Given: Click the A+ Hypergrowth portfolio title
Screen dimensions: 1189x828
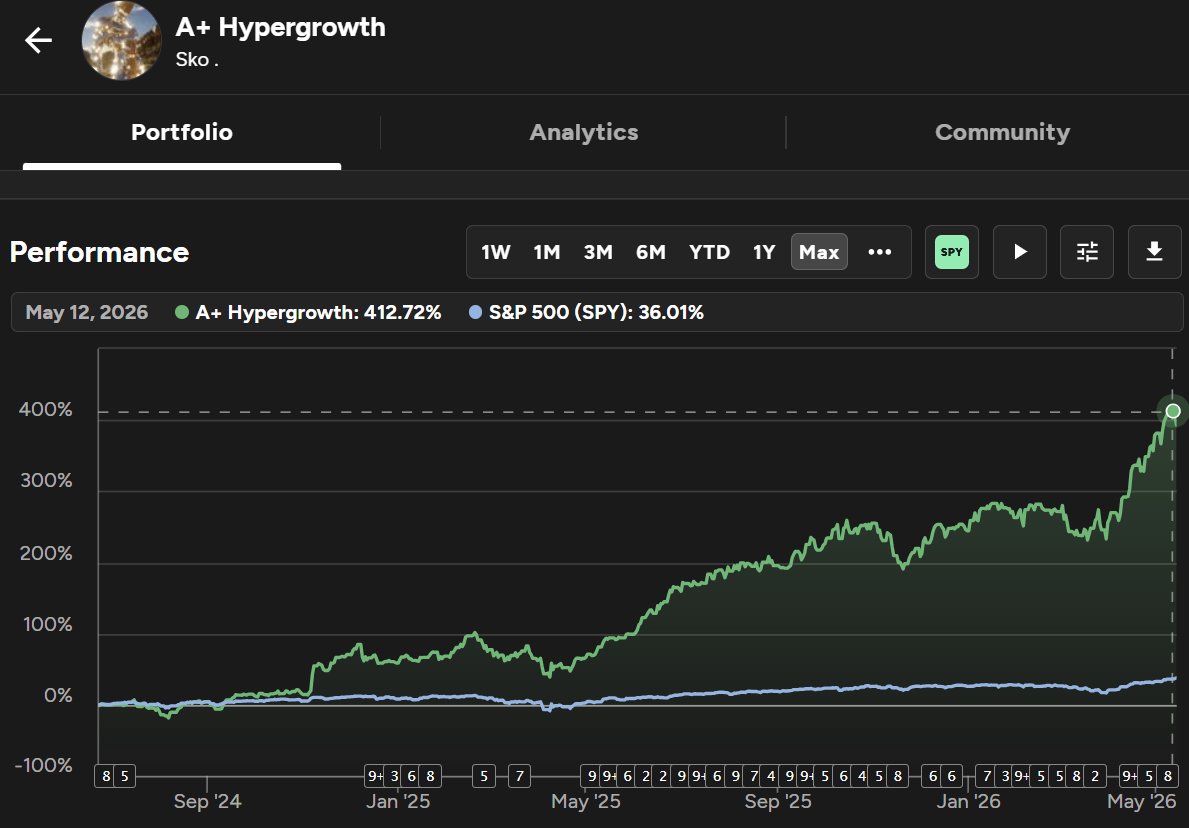Looking at the screenshot, I should coord(281,27).
